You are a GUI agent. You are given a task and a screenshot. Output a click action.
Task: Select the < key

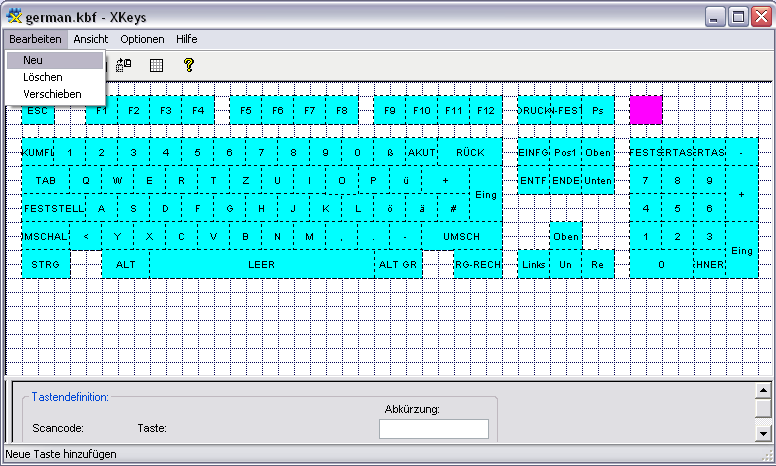click(86, 236)
